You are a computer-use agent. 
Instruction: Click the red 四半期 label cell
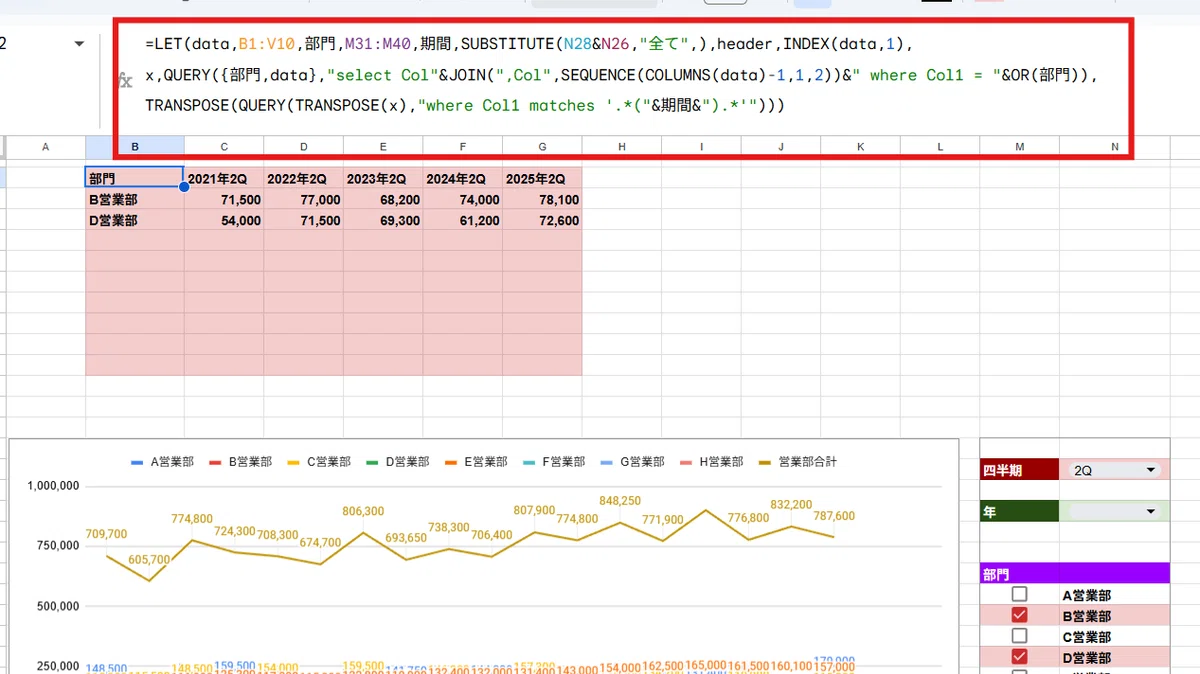click(1019, 470)
